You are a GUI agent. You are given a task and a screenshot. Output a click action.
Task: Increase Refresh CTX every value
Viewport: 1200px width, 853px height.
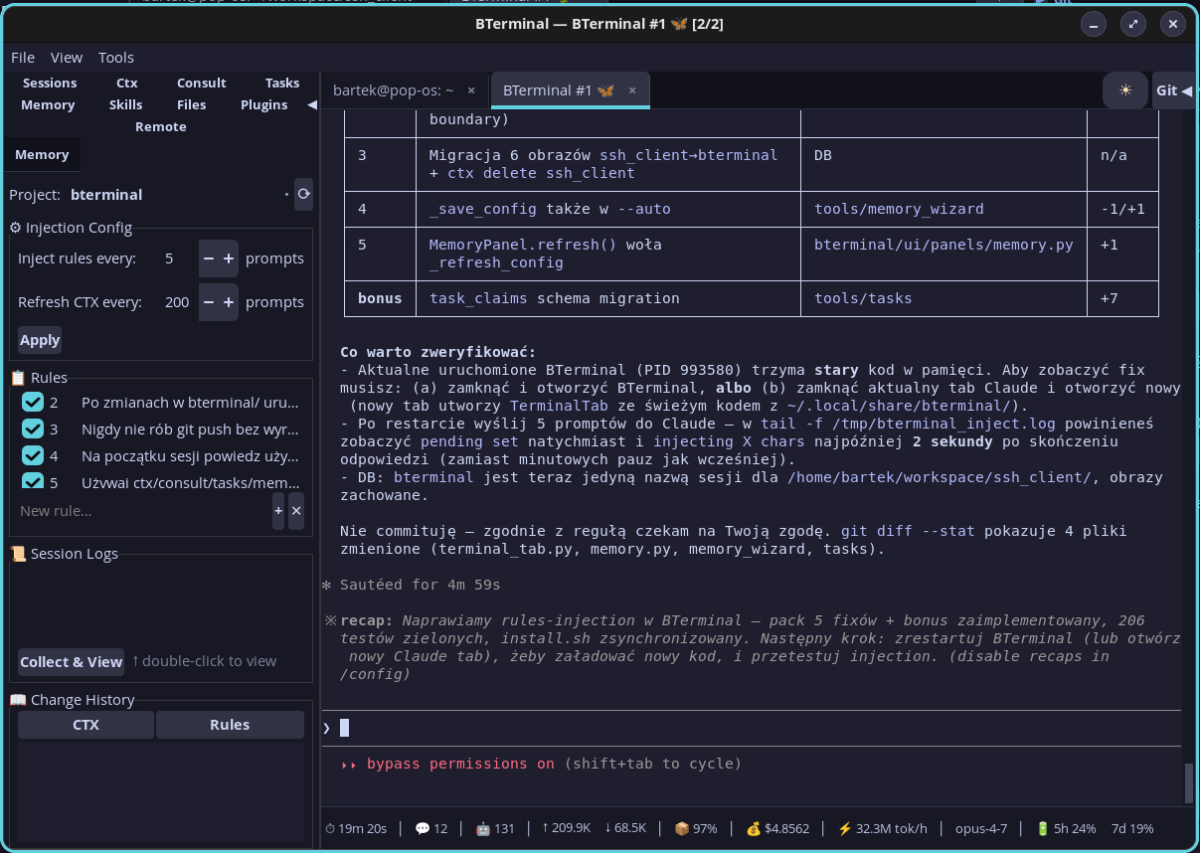[228, 302]
